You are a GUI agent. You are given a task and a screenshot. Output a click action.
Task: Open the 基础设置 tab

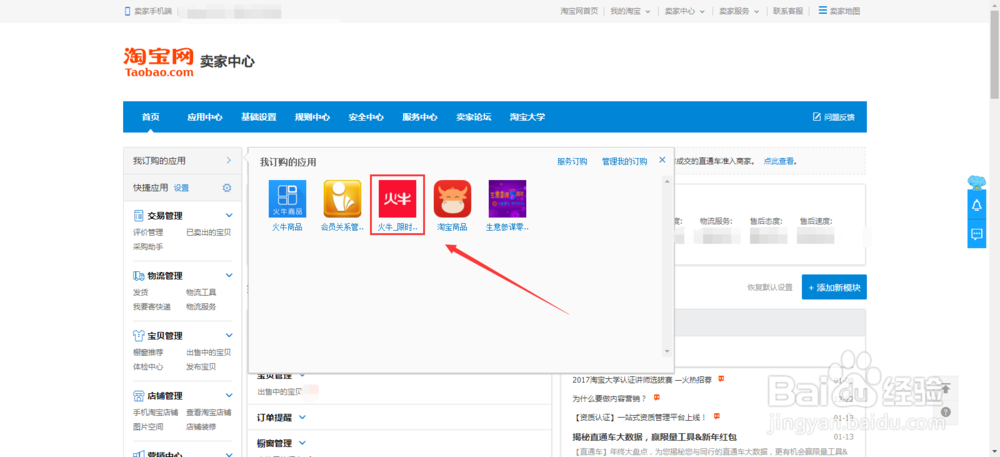(258, 117)
